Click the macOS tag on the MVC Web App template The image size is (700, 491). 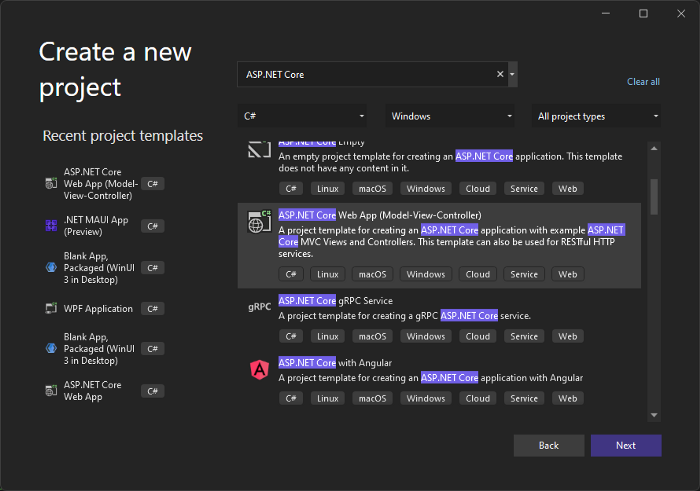pyautogui.click(x=372, y=275)
